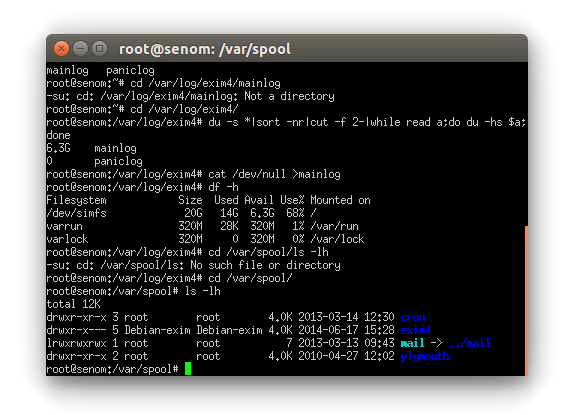Click the 'ls -lh' command at /var/spool prompt

[x=202, y=291]
